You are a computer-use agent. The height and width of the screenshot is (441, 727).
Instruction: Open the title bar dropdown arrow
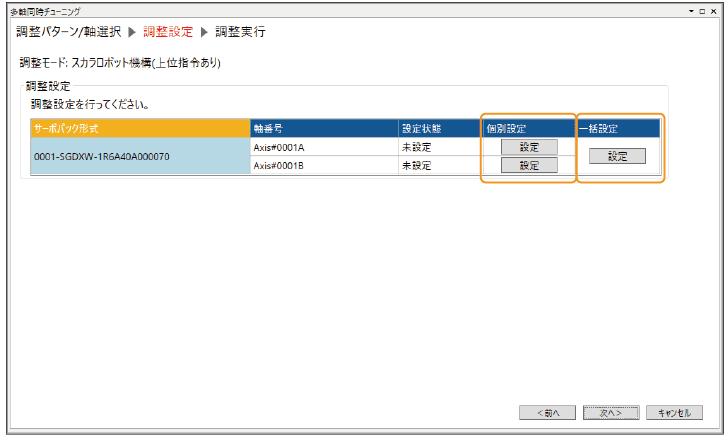pyautogui.click(x=690, y=9)
